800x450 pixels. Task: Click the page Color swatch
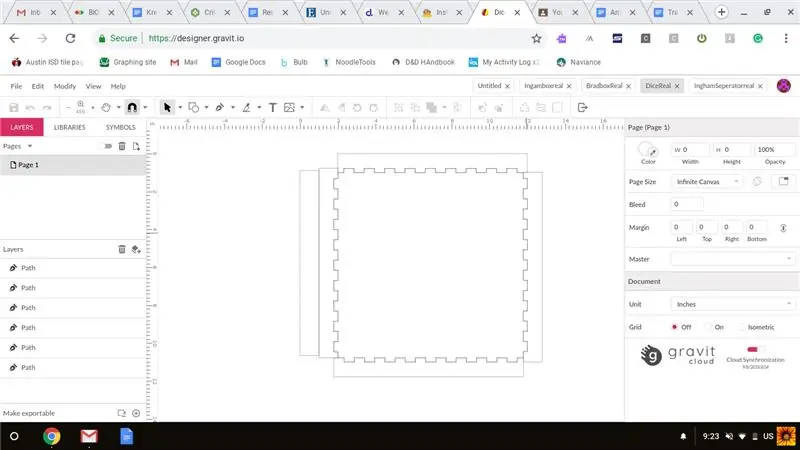tap(646, 150)
